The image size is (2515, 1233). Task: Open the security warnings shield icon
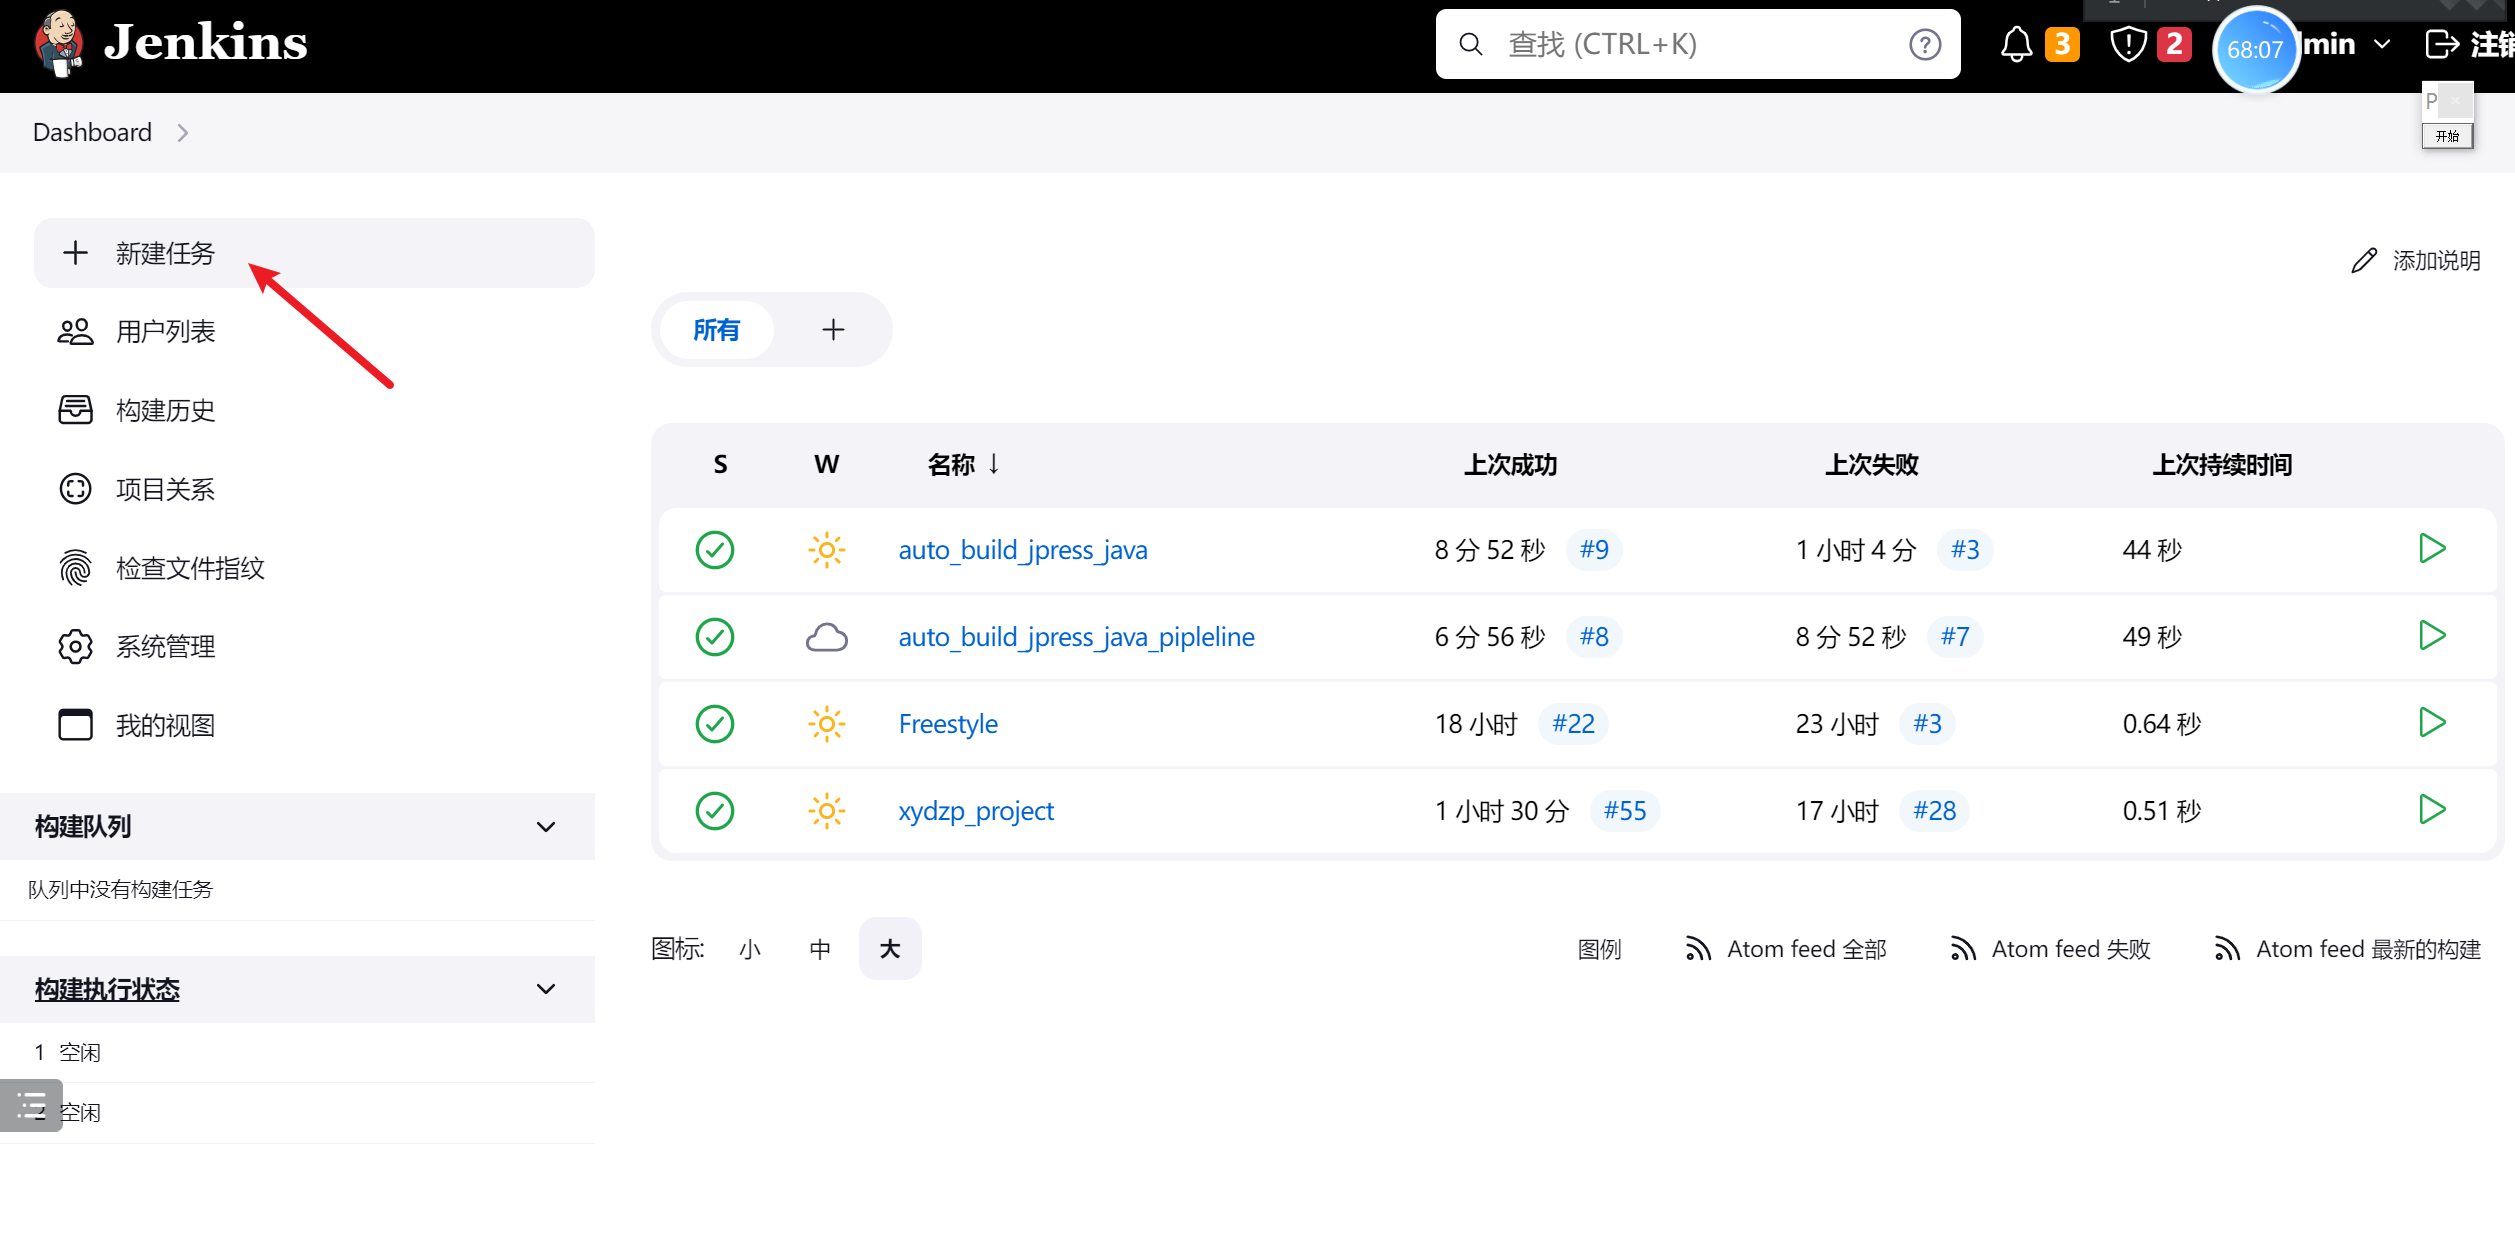point(2128,44)
